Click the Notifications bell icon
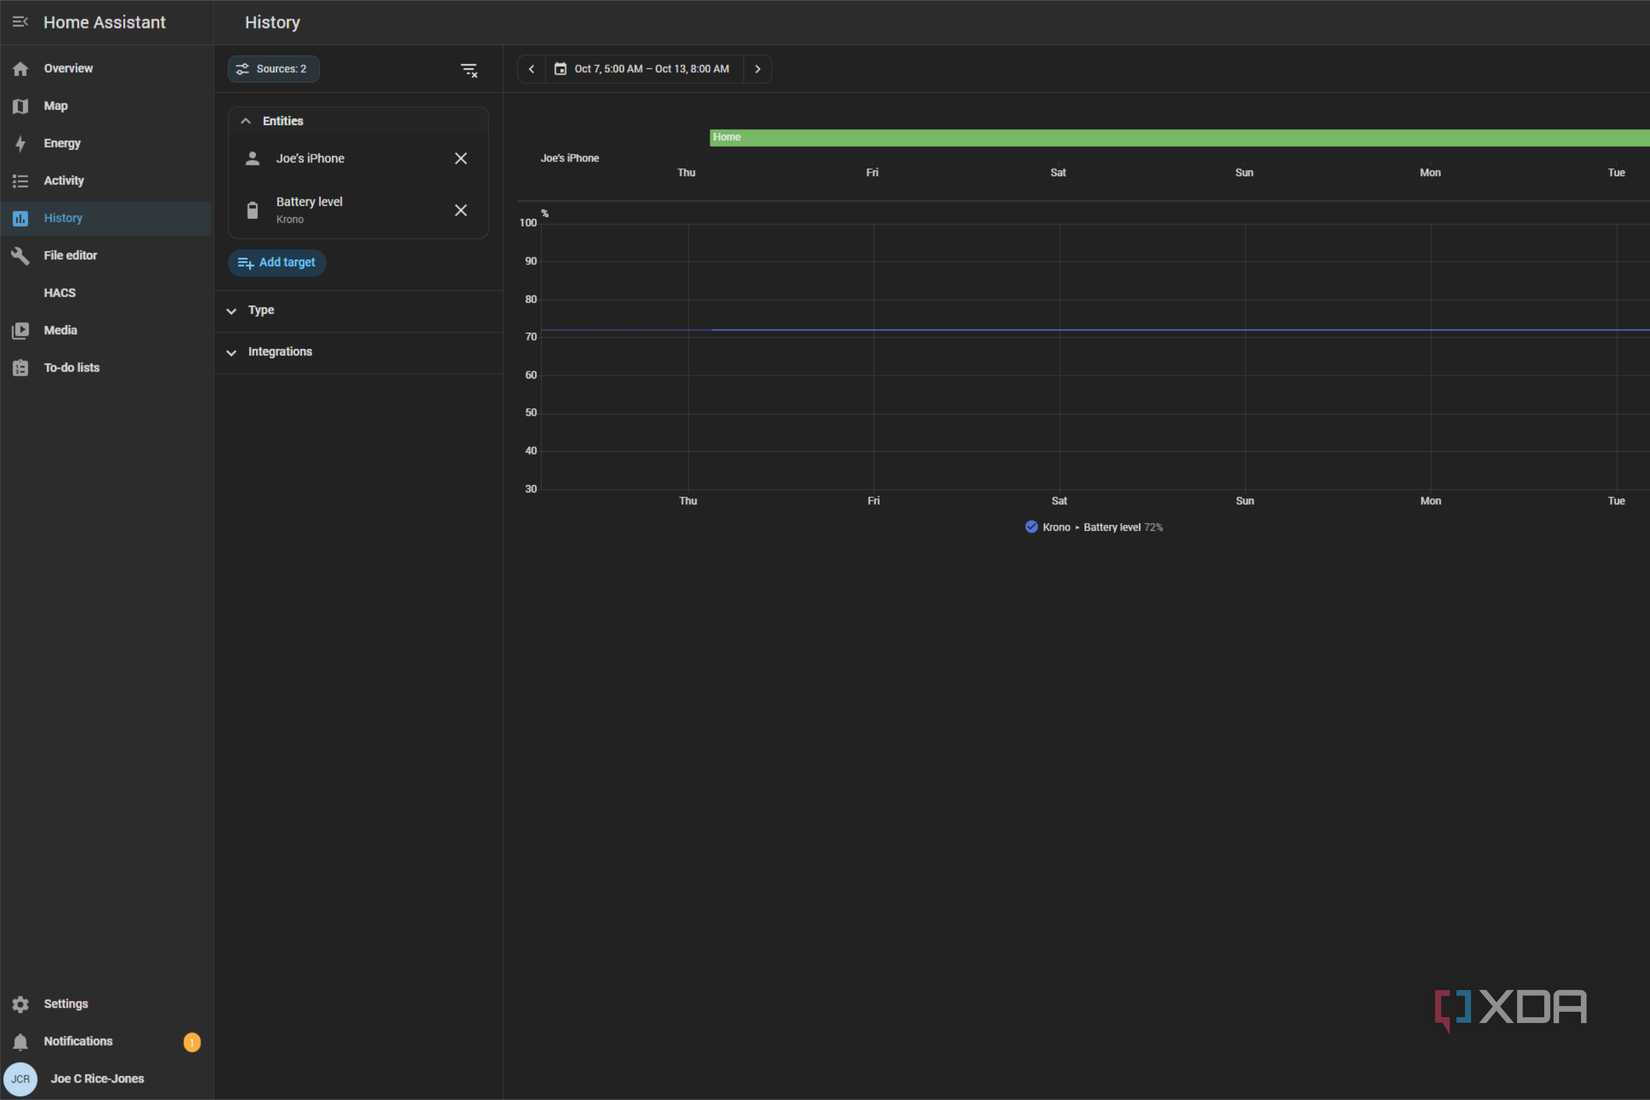The image size is (1650, 1100). click(x=20, y=1042)
